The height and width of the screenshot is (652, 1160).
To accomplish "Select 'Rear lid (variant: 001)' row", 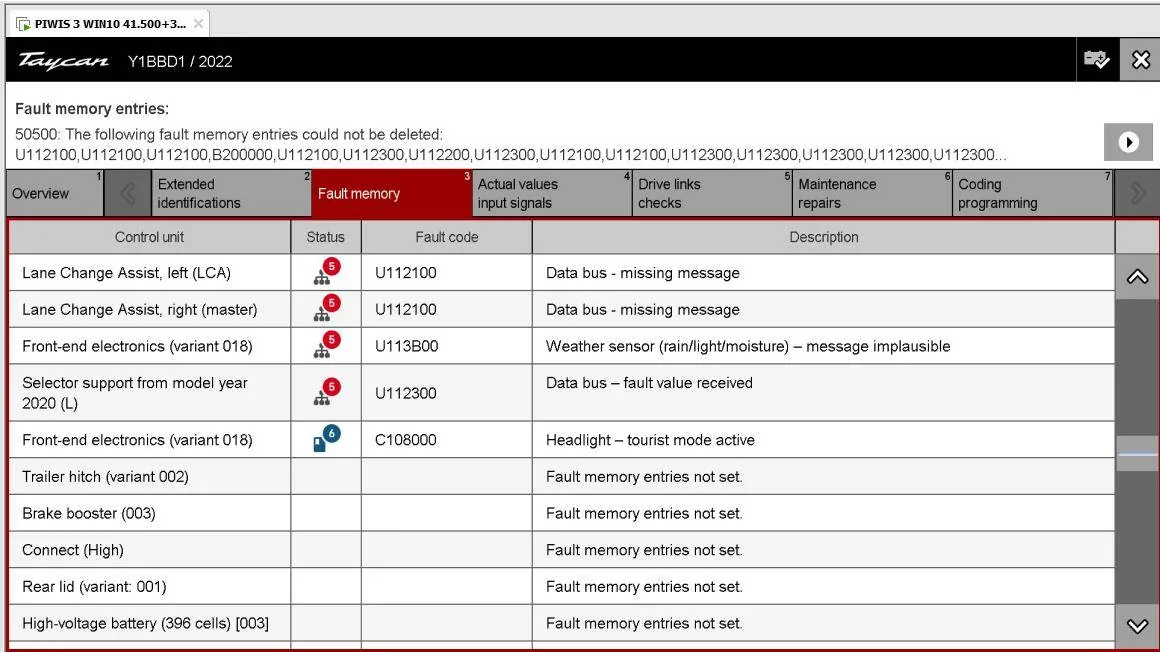I will click(x=562, y=586).
